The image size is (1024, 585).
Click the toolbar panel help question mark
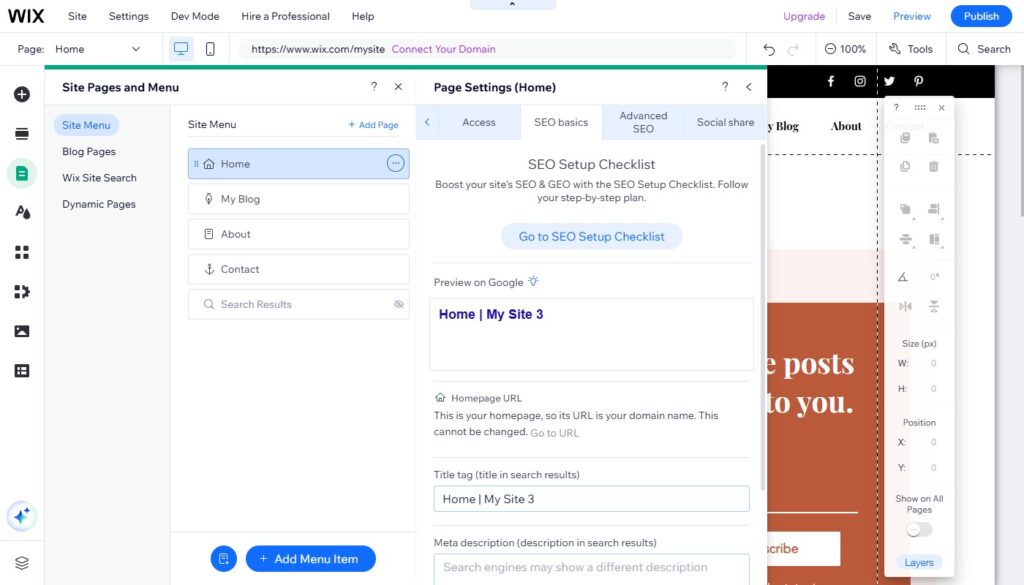pyautogui.click(x=896, y=107)
